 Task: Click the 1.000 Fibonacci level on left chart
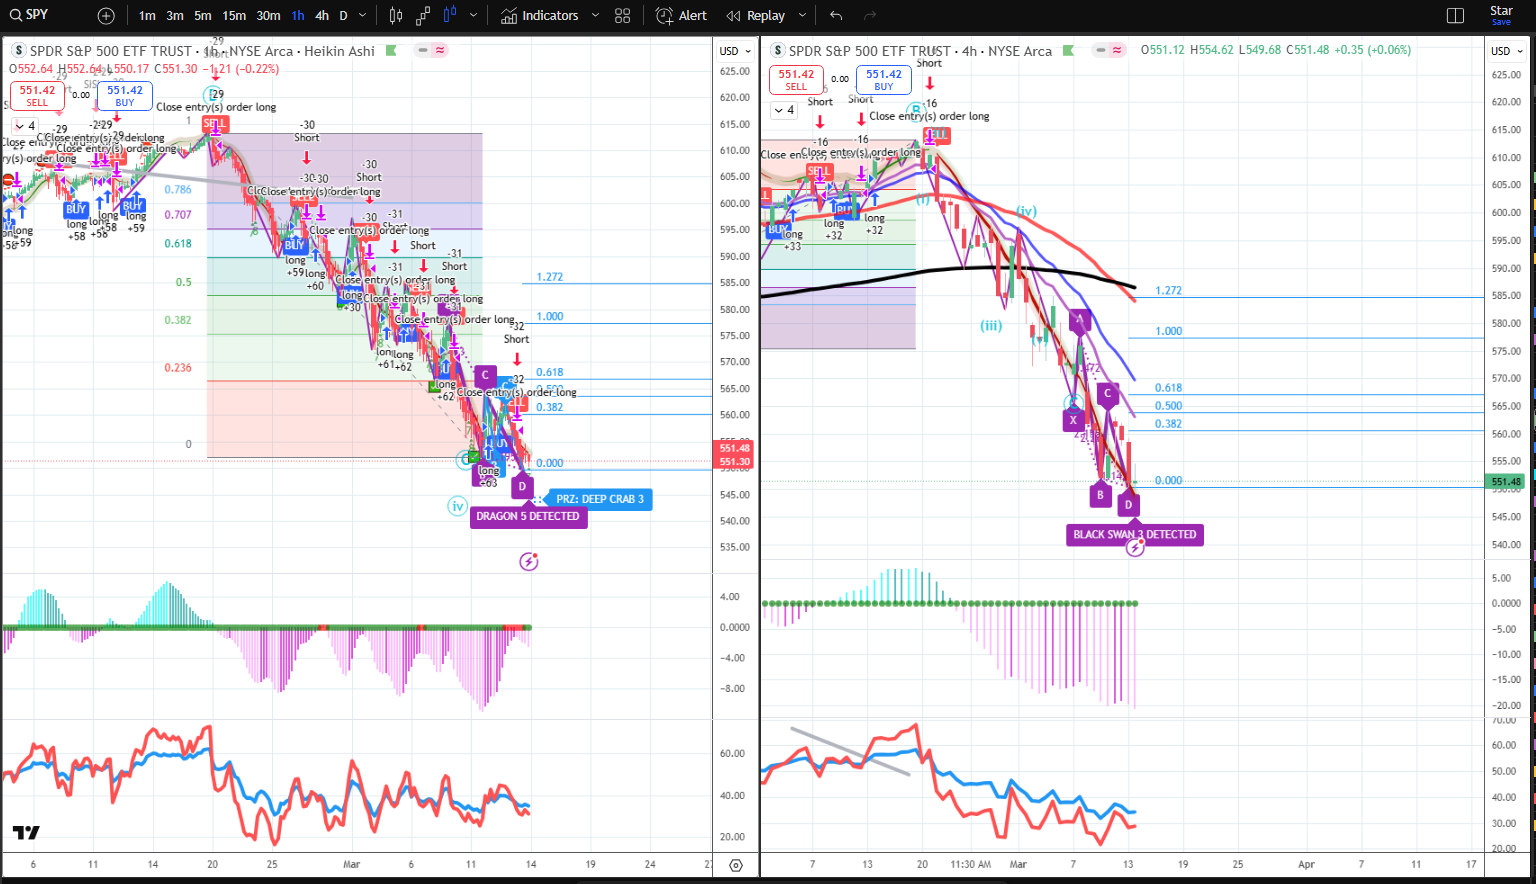click(550, 316)
